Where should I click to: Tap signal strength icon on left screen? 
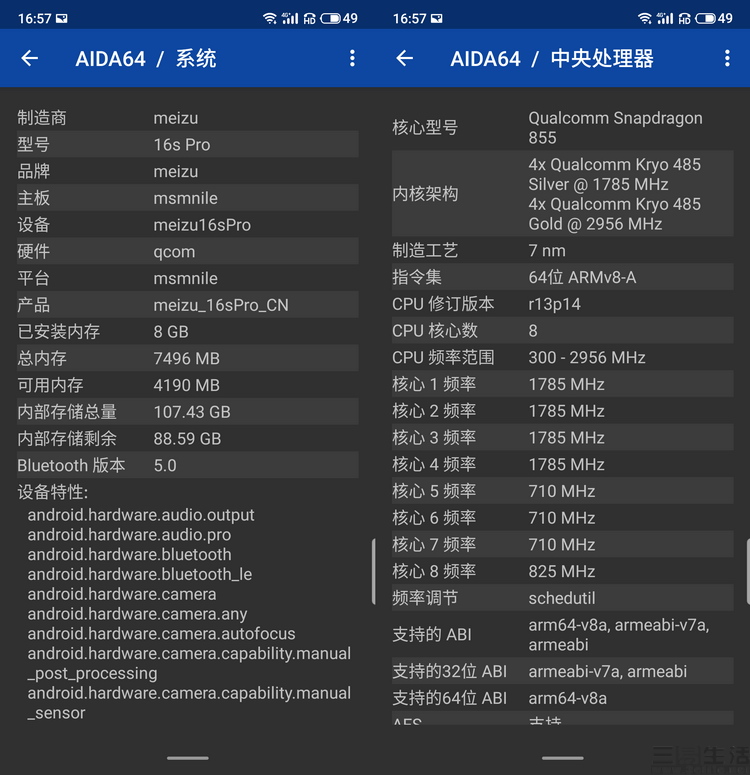point(290,19)
